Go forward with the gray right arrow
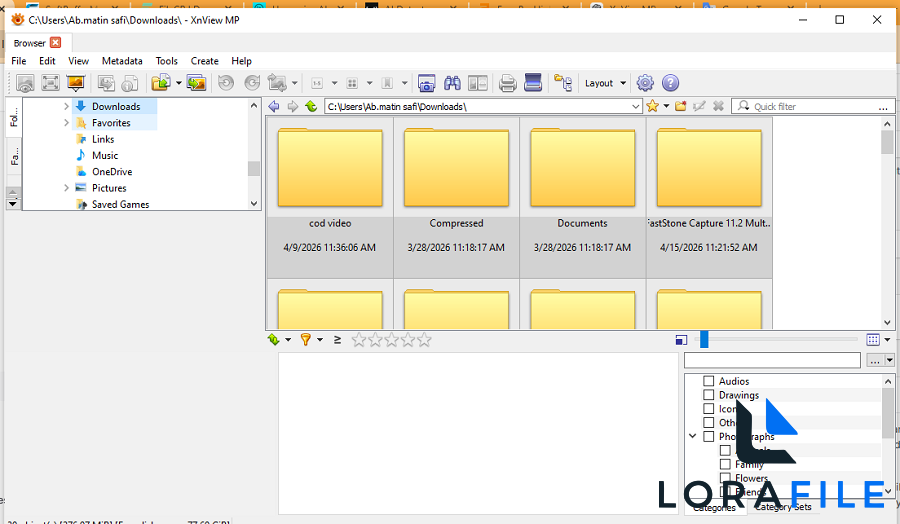Viewport: 900px width, 524px height. tap(293, 106)
